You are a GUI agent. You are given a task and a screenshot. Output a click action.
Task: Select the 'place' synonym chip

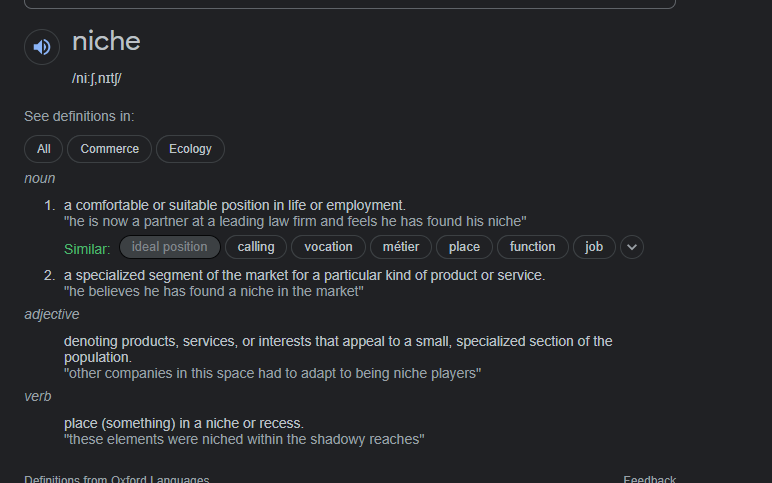[x=464, y=247]
